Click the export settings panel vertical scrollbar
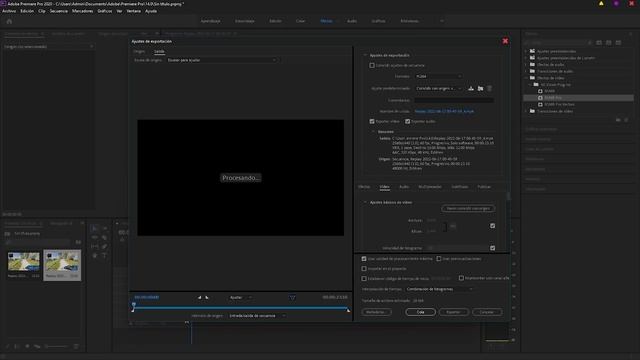 tap(508, 197)
